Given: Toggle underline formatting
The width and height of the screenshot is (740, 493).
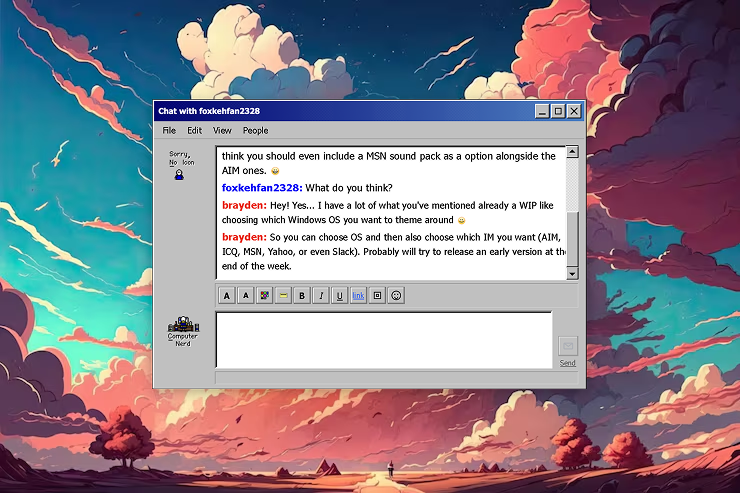Looking at the screenshot, I should pos(339,296).
